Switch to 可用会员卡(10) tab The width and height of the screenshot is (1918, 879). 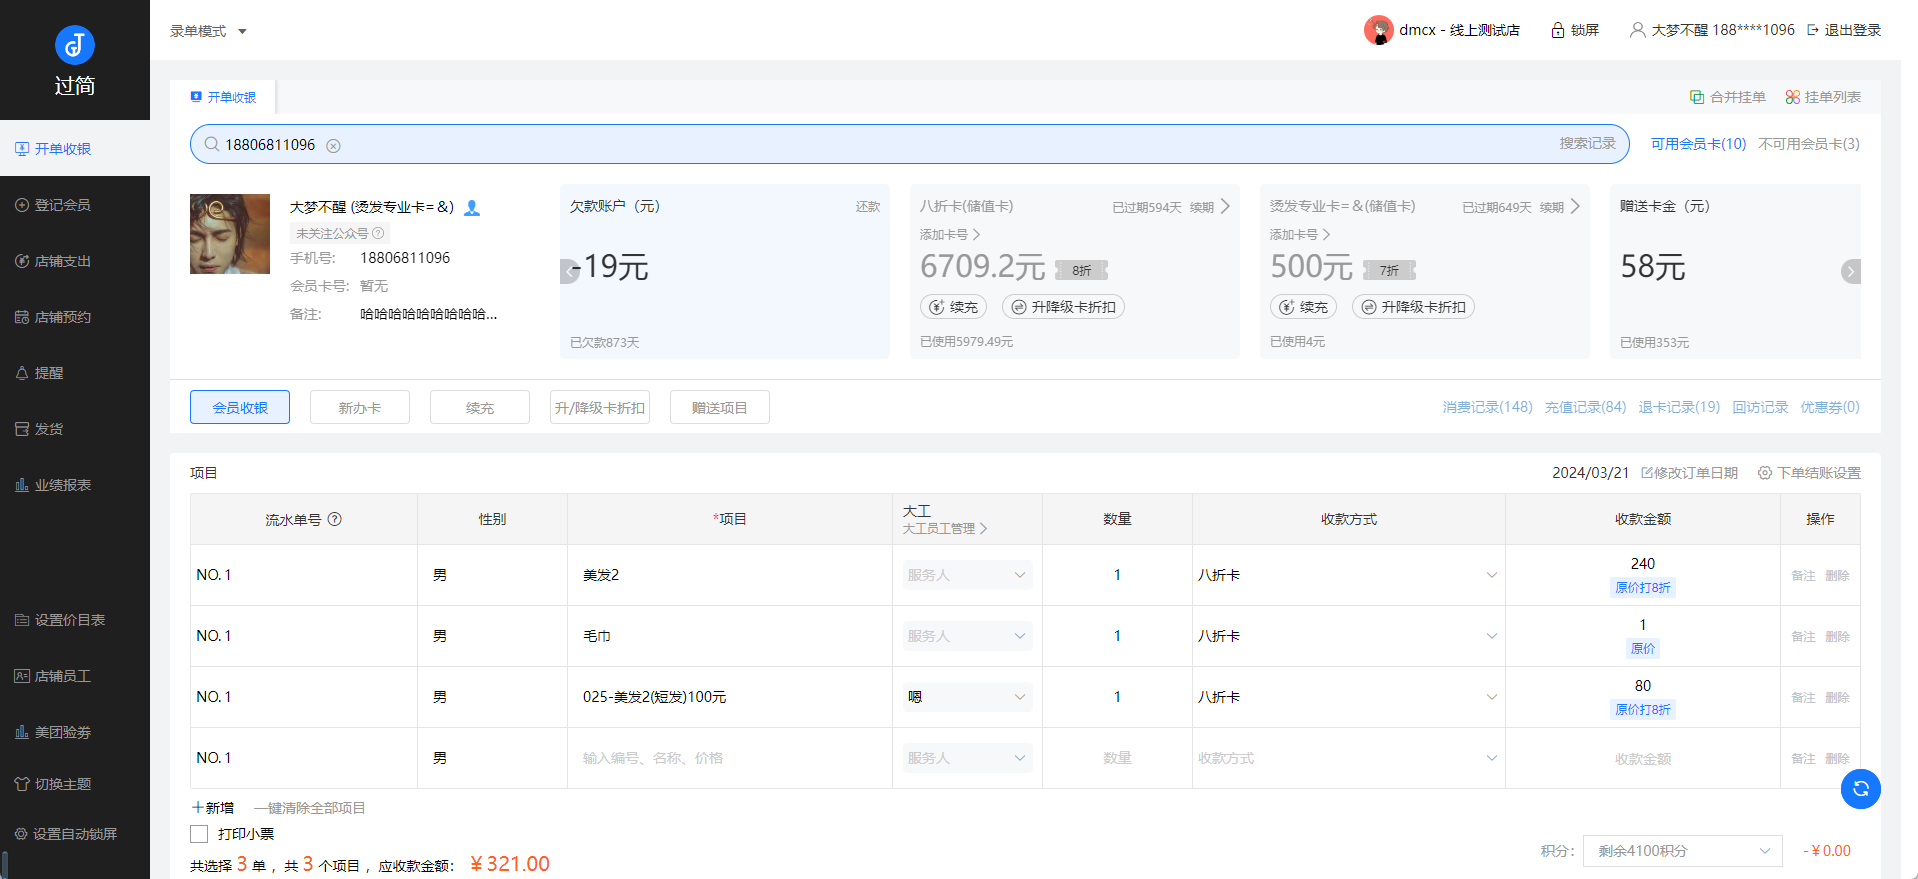coord(1698,144)
